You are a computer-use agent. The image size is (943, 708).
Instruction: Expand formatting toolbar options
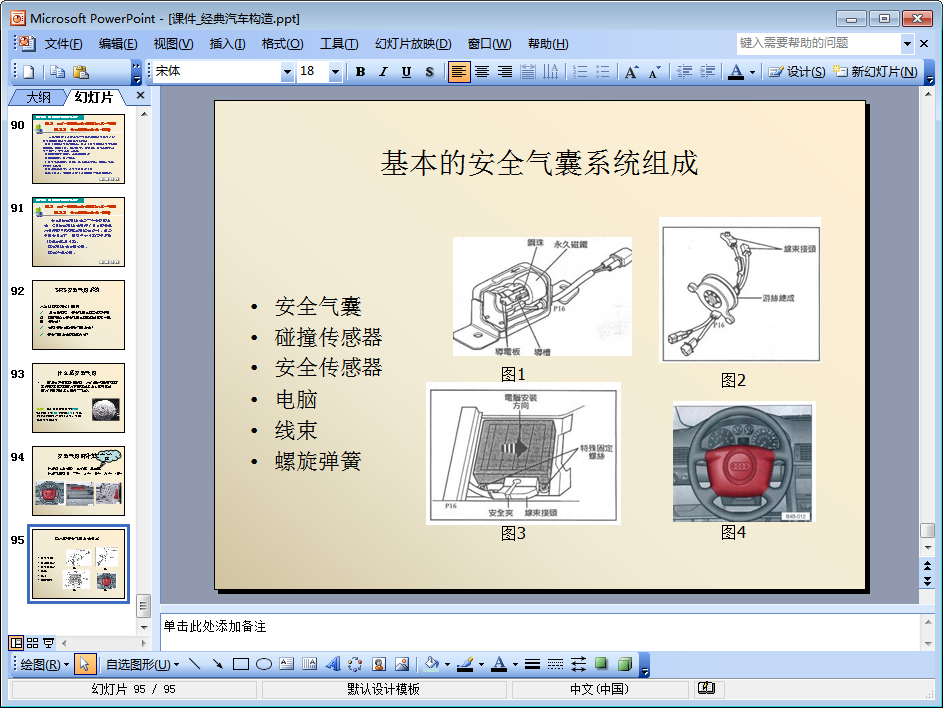(x=930, y=72)
